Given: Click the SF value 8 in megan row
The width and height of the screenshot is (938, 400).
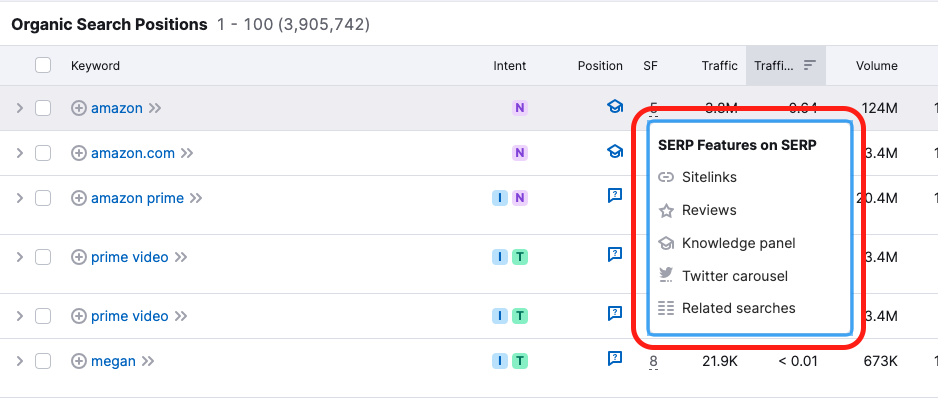Looking at the screenshot, I should [653, 361].
